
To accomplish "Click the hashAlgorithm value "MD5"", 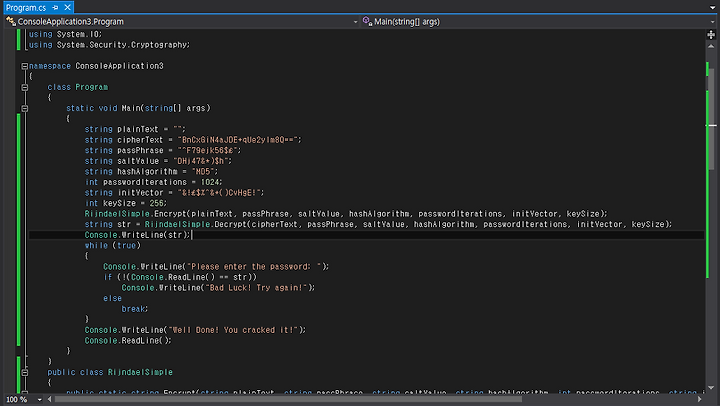I will coord(203,172).
